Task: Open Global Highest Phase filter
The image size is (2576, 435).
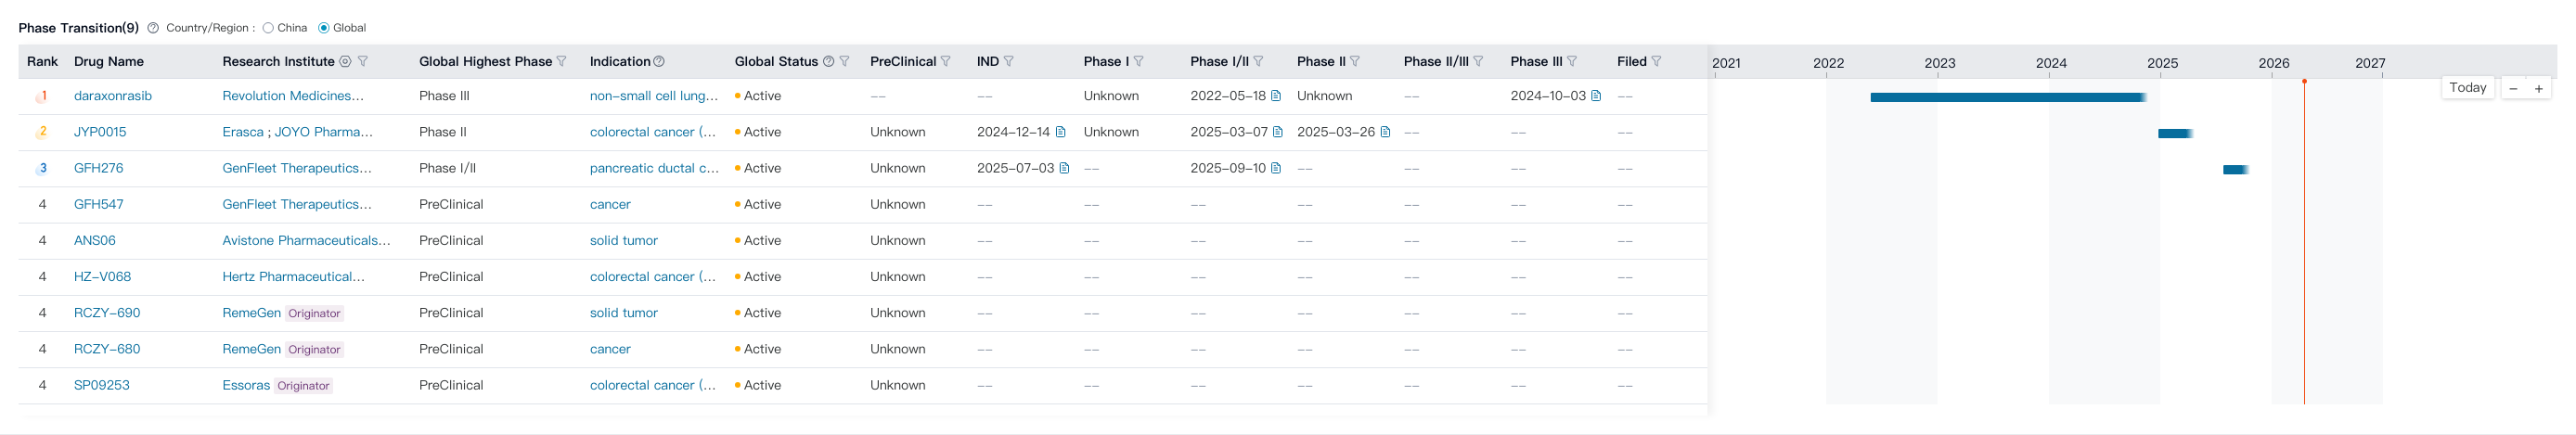Action: coord(562,62)
